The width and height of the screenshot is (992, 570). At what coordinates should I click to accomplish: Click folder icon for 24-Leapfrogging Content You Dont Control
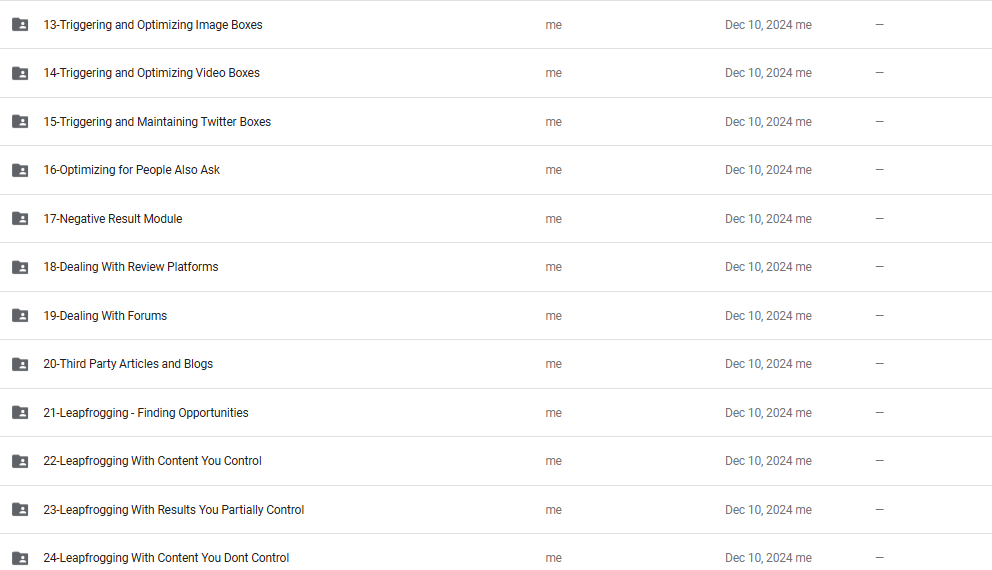point(20,558)
